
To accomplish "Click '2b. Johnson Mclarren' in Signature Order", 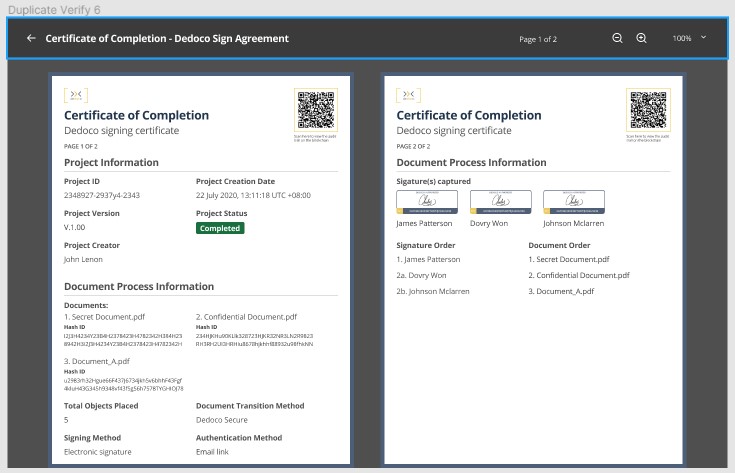I will click(433, 291).
